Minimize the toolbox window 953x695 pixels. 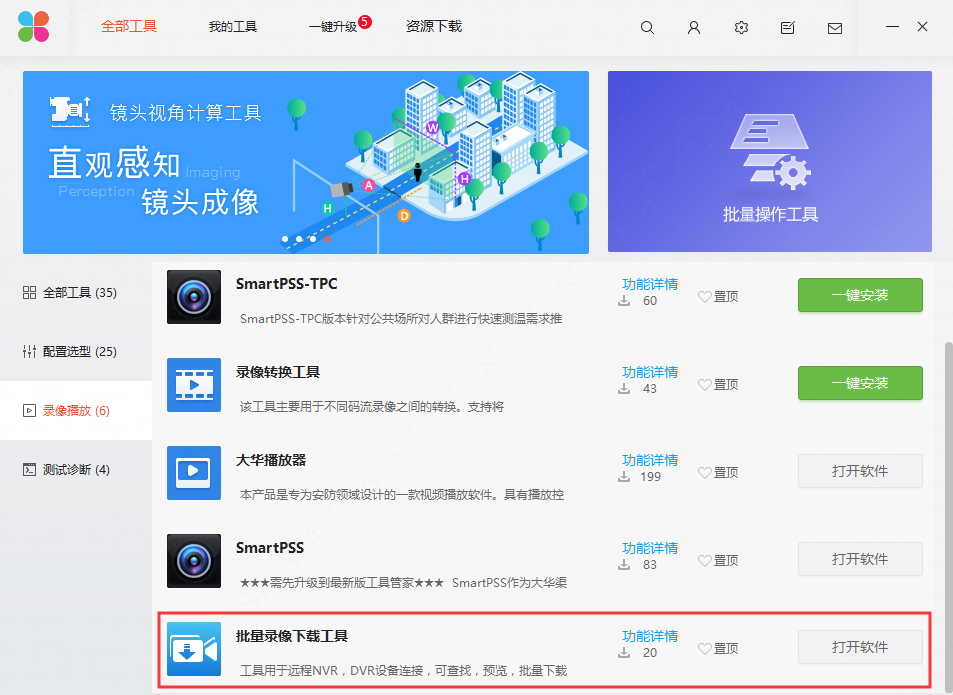pos(892,27)
